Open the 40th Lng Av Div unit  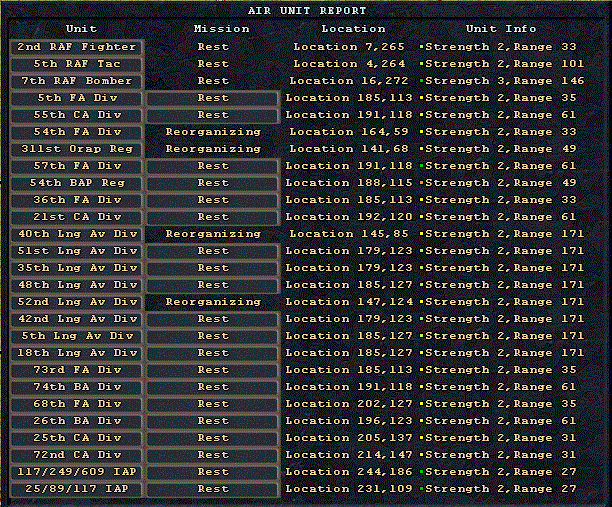pyautogui.click(x=77, y=234)
